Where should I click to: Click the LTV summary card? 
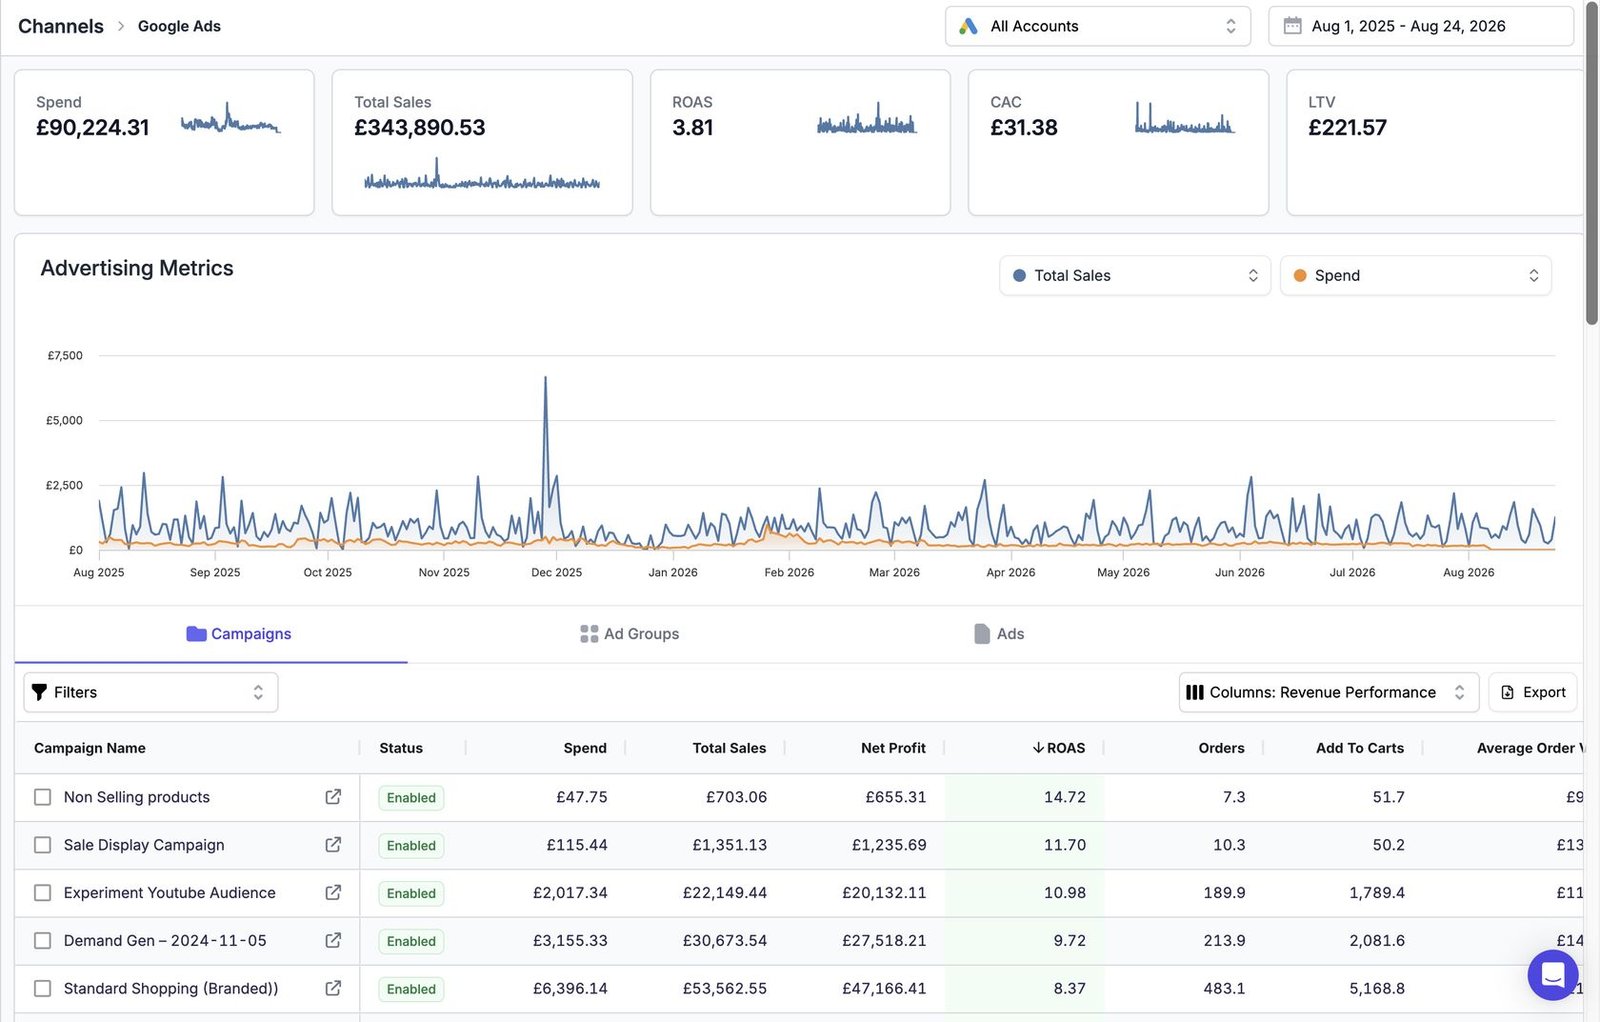[x=1435, y=142]
